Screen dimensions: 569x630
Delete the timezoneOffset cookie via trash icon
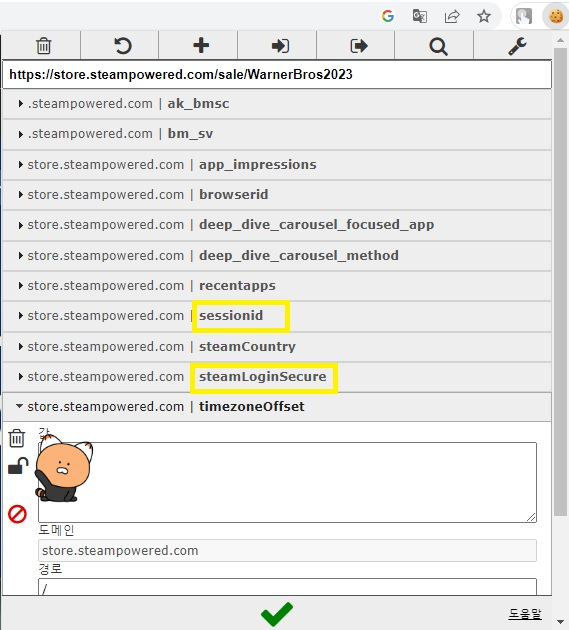tap(17, 438)
